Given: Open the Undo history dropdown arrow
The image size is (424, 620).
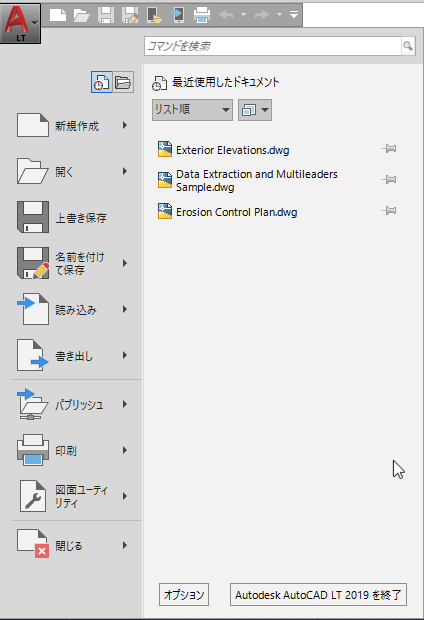Looking at the screenshot, I should pyautogui.click(x=244, y=15).
